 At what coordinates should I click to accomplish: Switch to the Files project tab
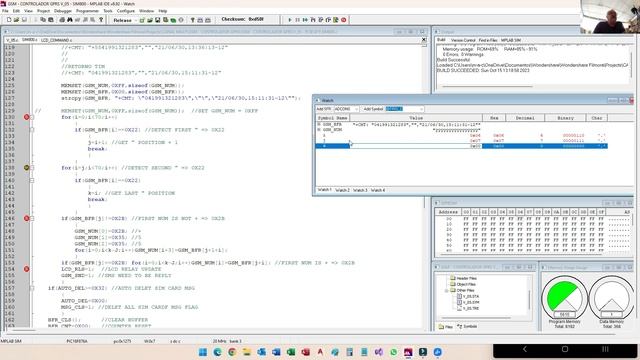[x=446, y=327]
